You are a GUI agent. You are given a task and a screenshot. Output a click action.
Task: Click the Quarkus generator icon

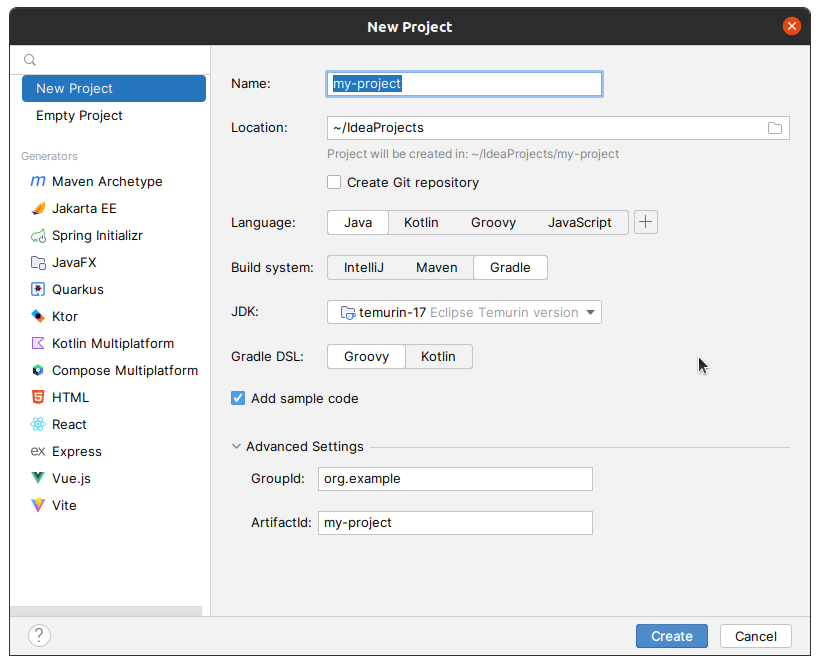pyautogui.click(x=38, y=289)
